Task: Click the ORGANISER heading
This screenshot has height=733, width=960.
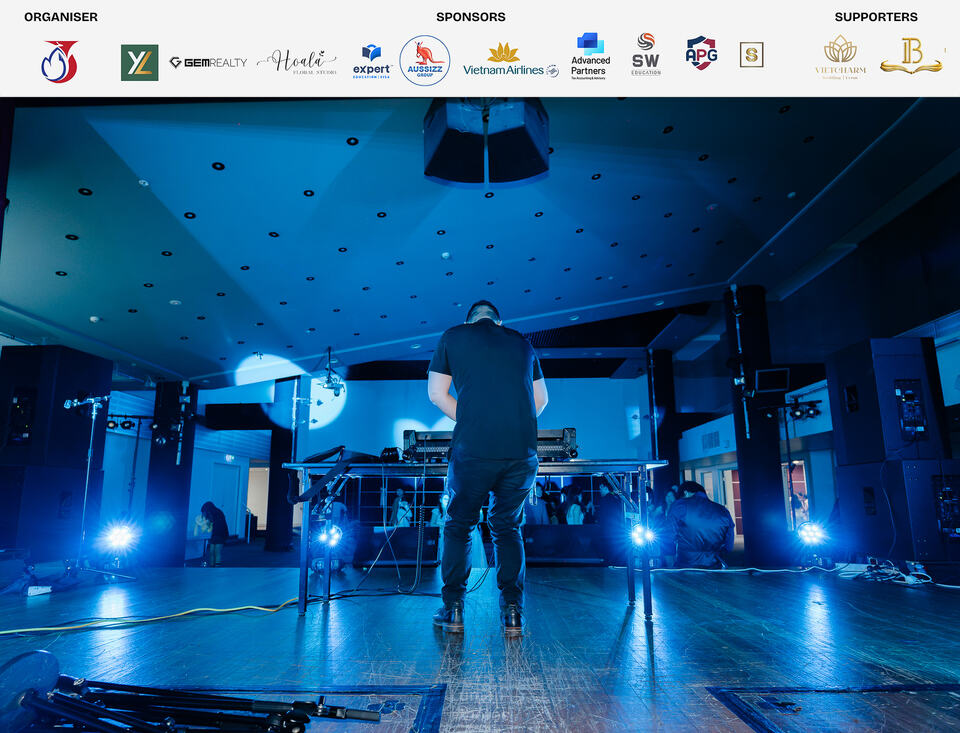Action: click(x=61, y=17)
